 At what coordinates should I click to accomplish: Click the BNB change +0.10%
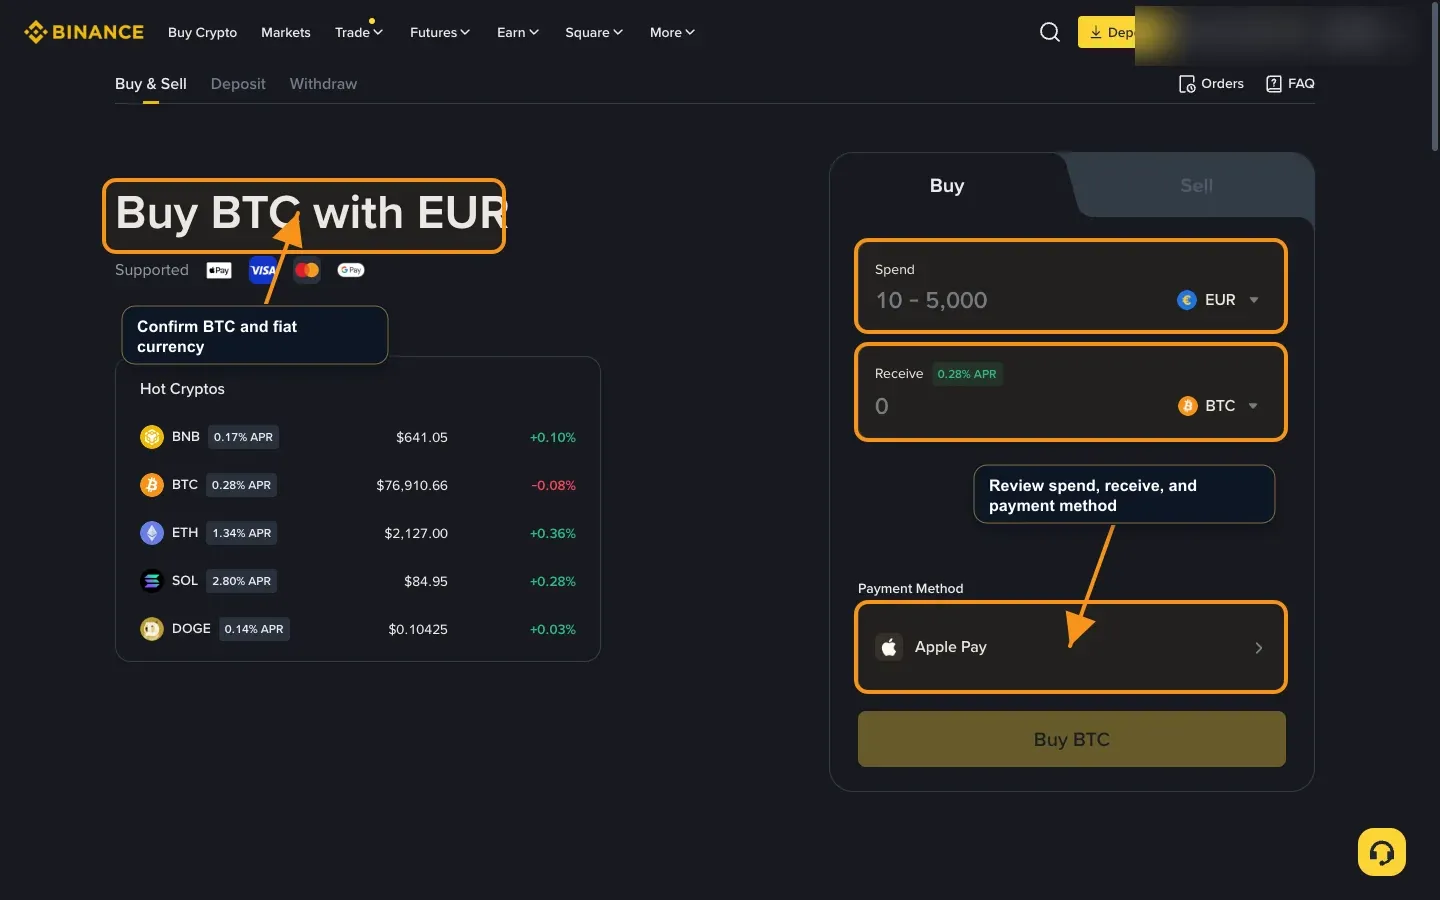coord(553,437)
